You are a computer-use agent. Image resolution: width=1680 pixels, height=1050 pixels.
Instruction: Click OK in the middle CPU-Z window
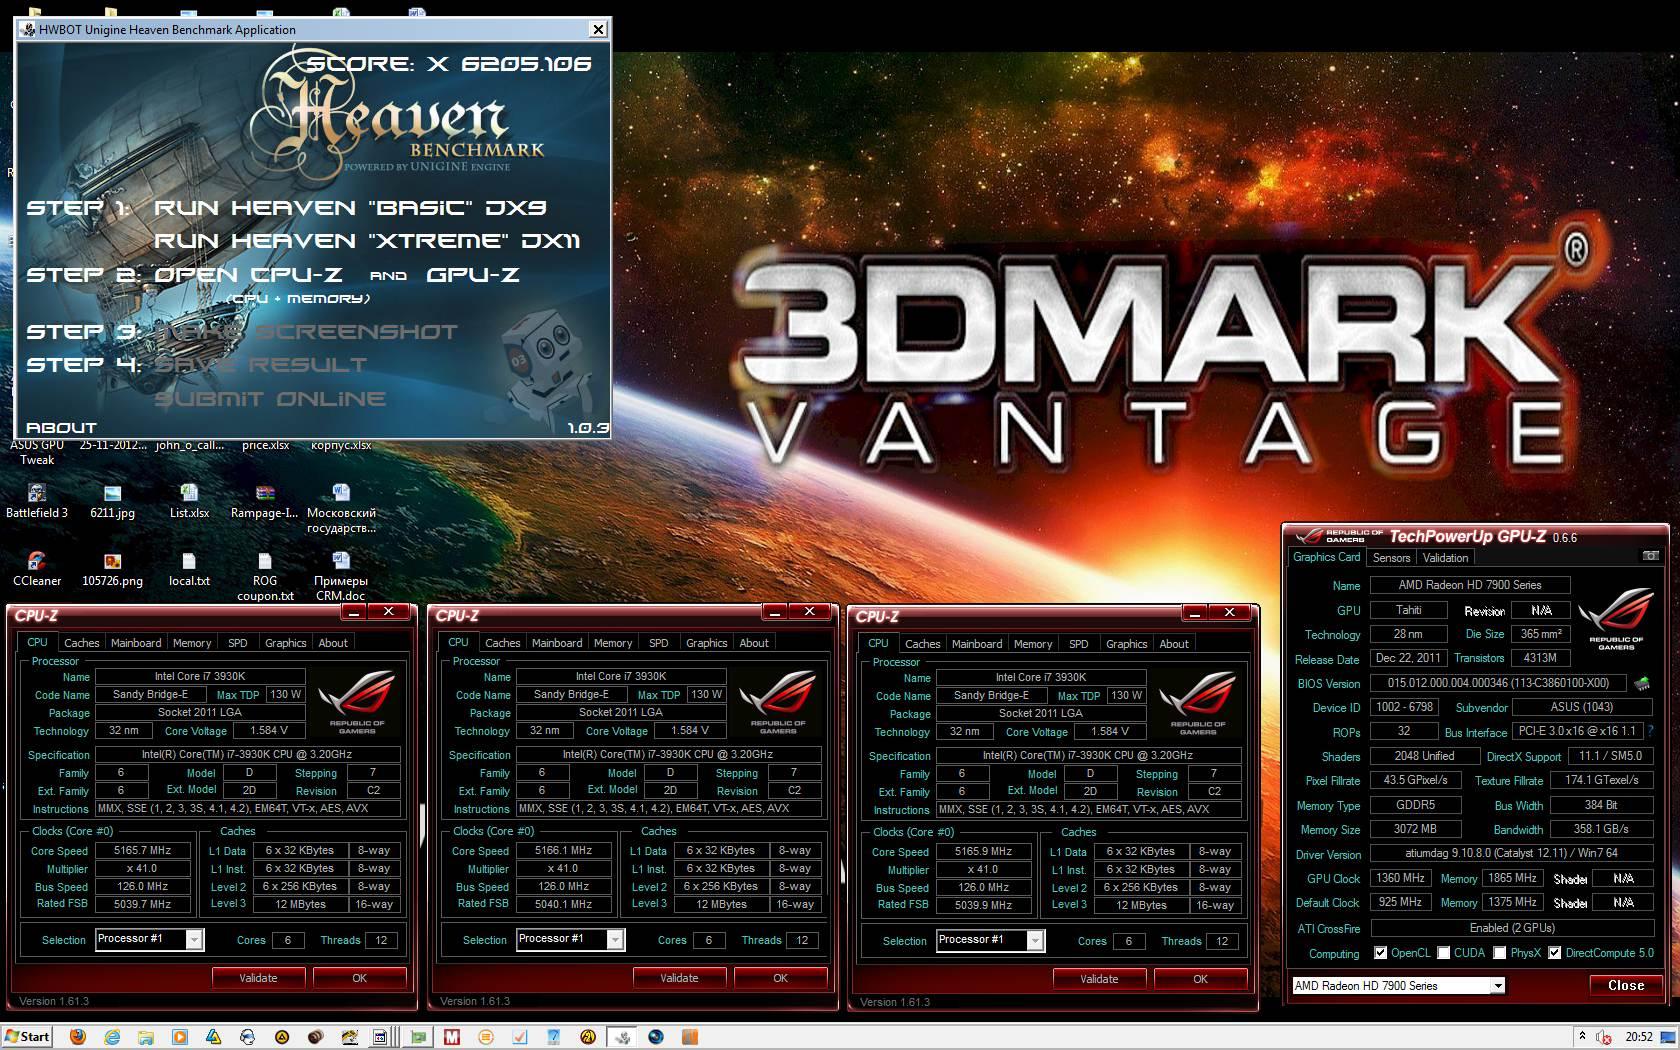coord(780,978)
